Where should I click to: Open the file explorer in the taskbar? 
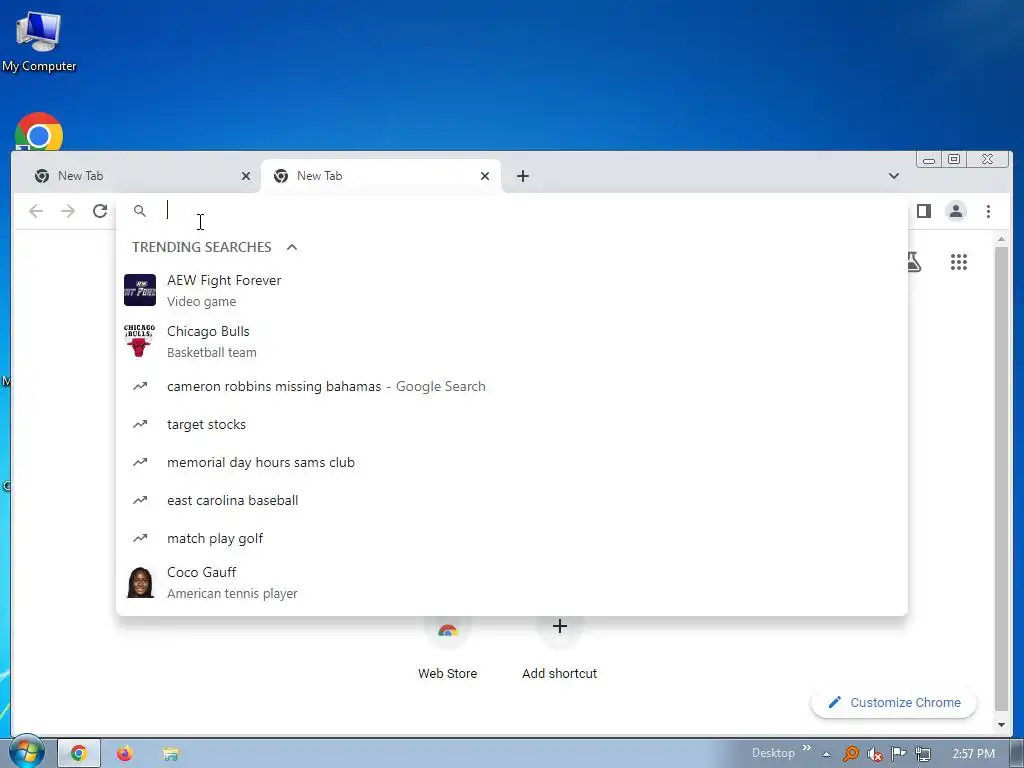170,754
